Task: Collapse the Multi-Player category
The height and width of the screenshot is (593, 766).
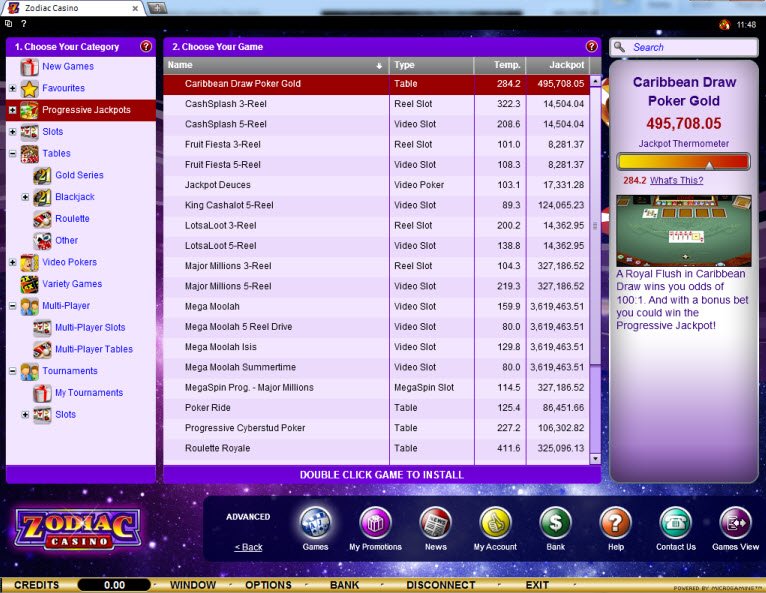Action: [x=13, y=306]
